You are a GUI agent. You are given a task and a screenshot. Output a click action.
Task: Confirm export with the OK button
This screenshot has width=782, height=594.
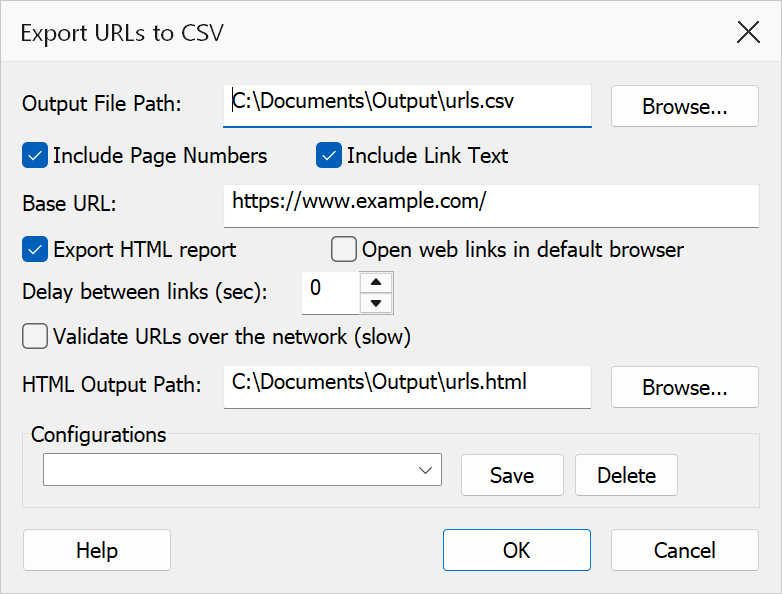click(517, 550)
